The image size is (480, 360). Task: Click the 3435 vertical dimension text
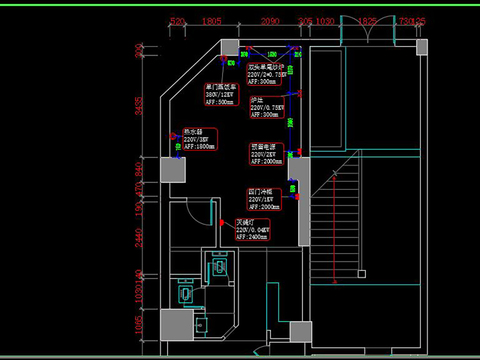click(x=139, y=106)
